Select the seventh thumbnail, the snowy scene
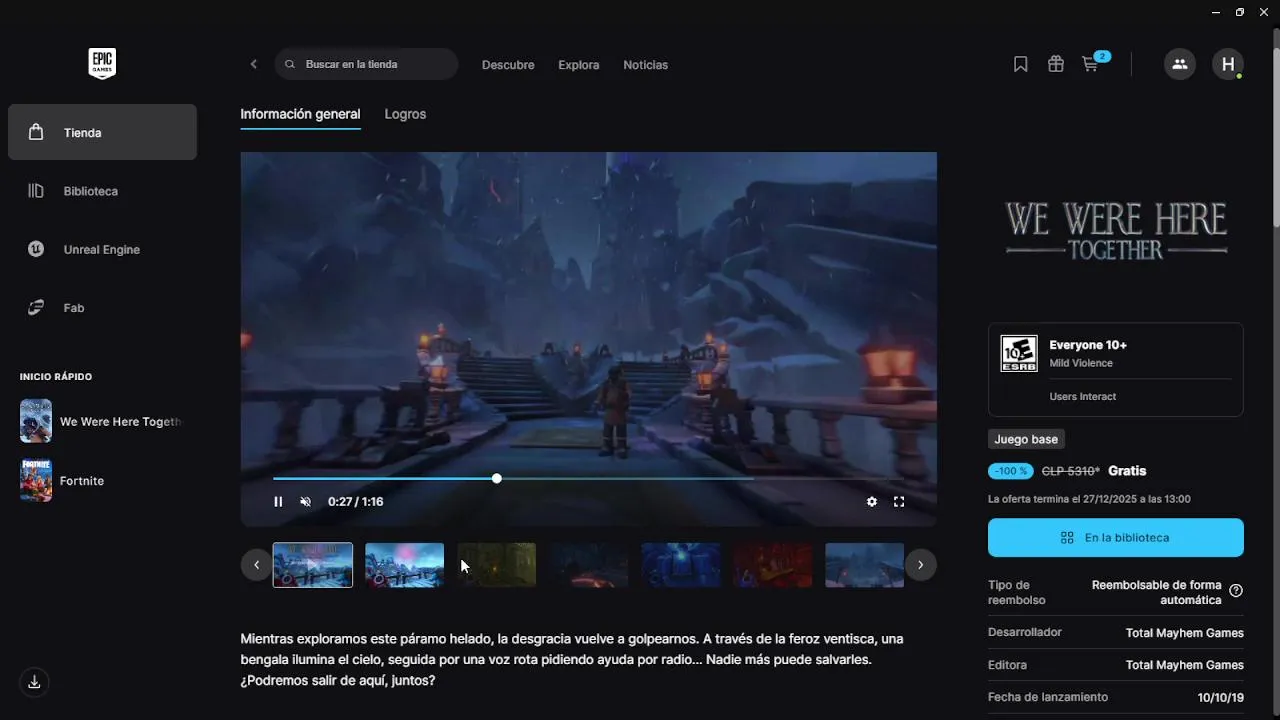This screenshot has width=1280, height=720. (864, 565)
